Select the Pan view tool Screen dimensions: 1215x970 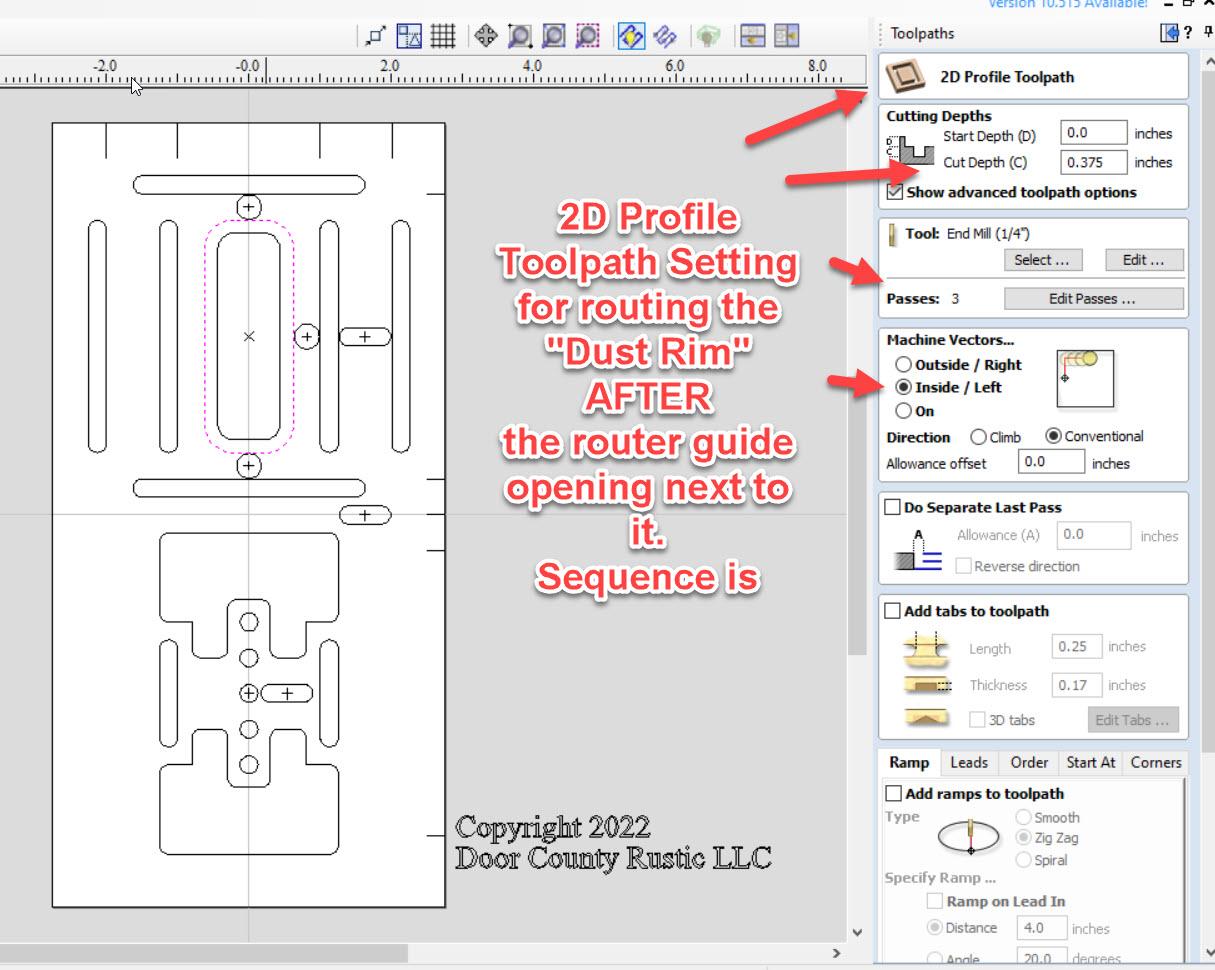pyautogui.click(x=486, y=37)
